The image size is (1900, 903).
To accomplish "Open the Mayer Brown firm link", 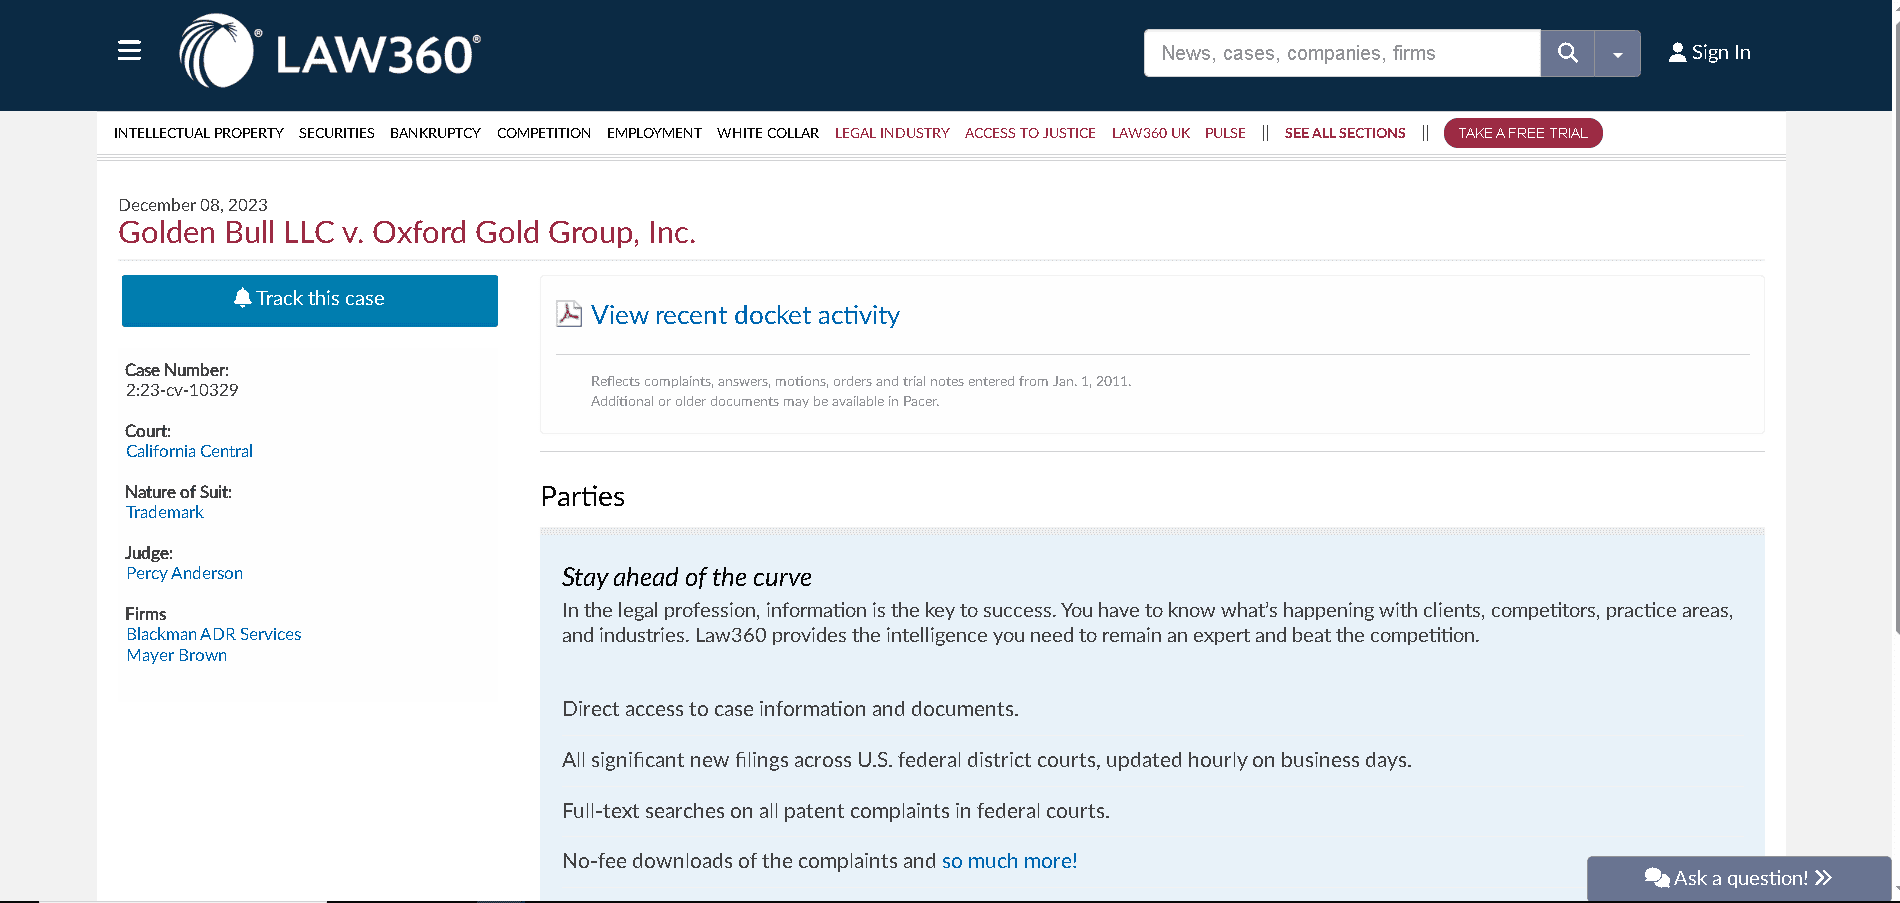I will coord(177,655).
